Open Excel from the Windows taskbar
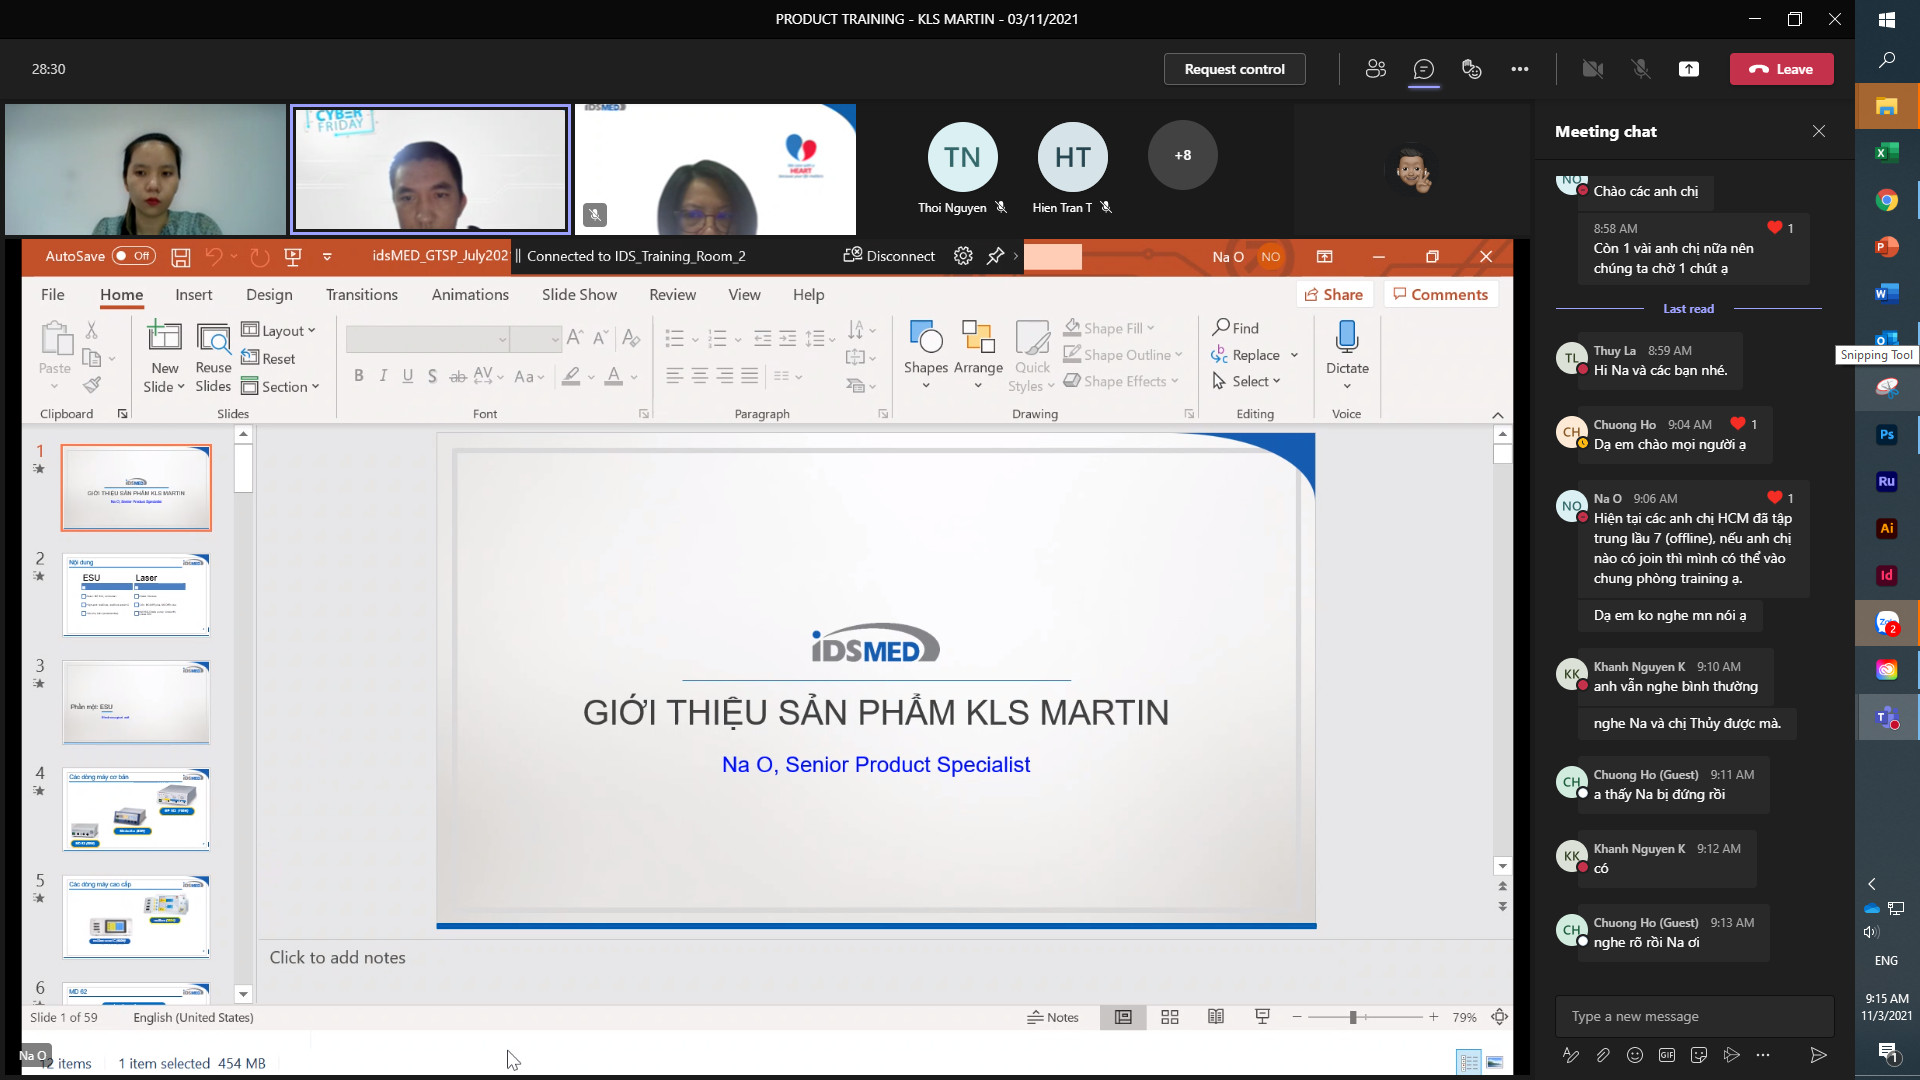The height and width of the screenshot is (1080, 1920). pos(1886,152)
